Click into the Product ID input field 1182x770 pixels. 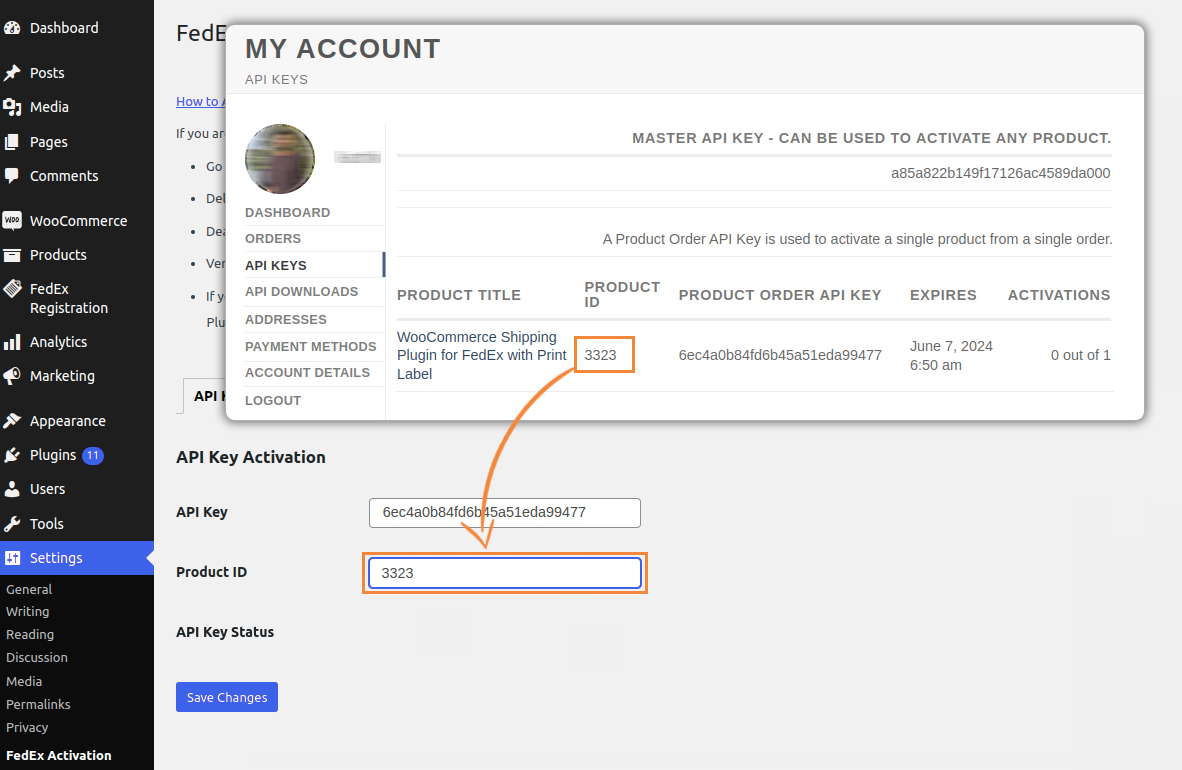tap(505, 573)
